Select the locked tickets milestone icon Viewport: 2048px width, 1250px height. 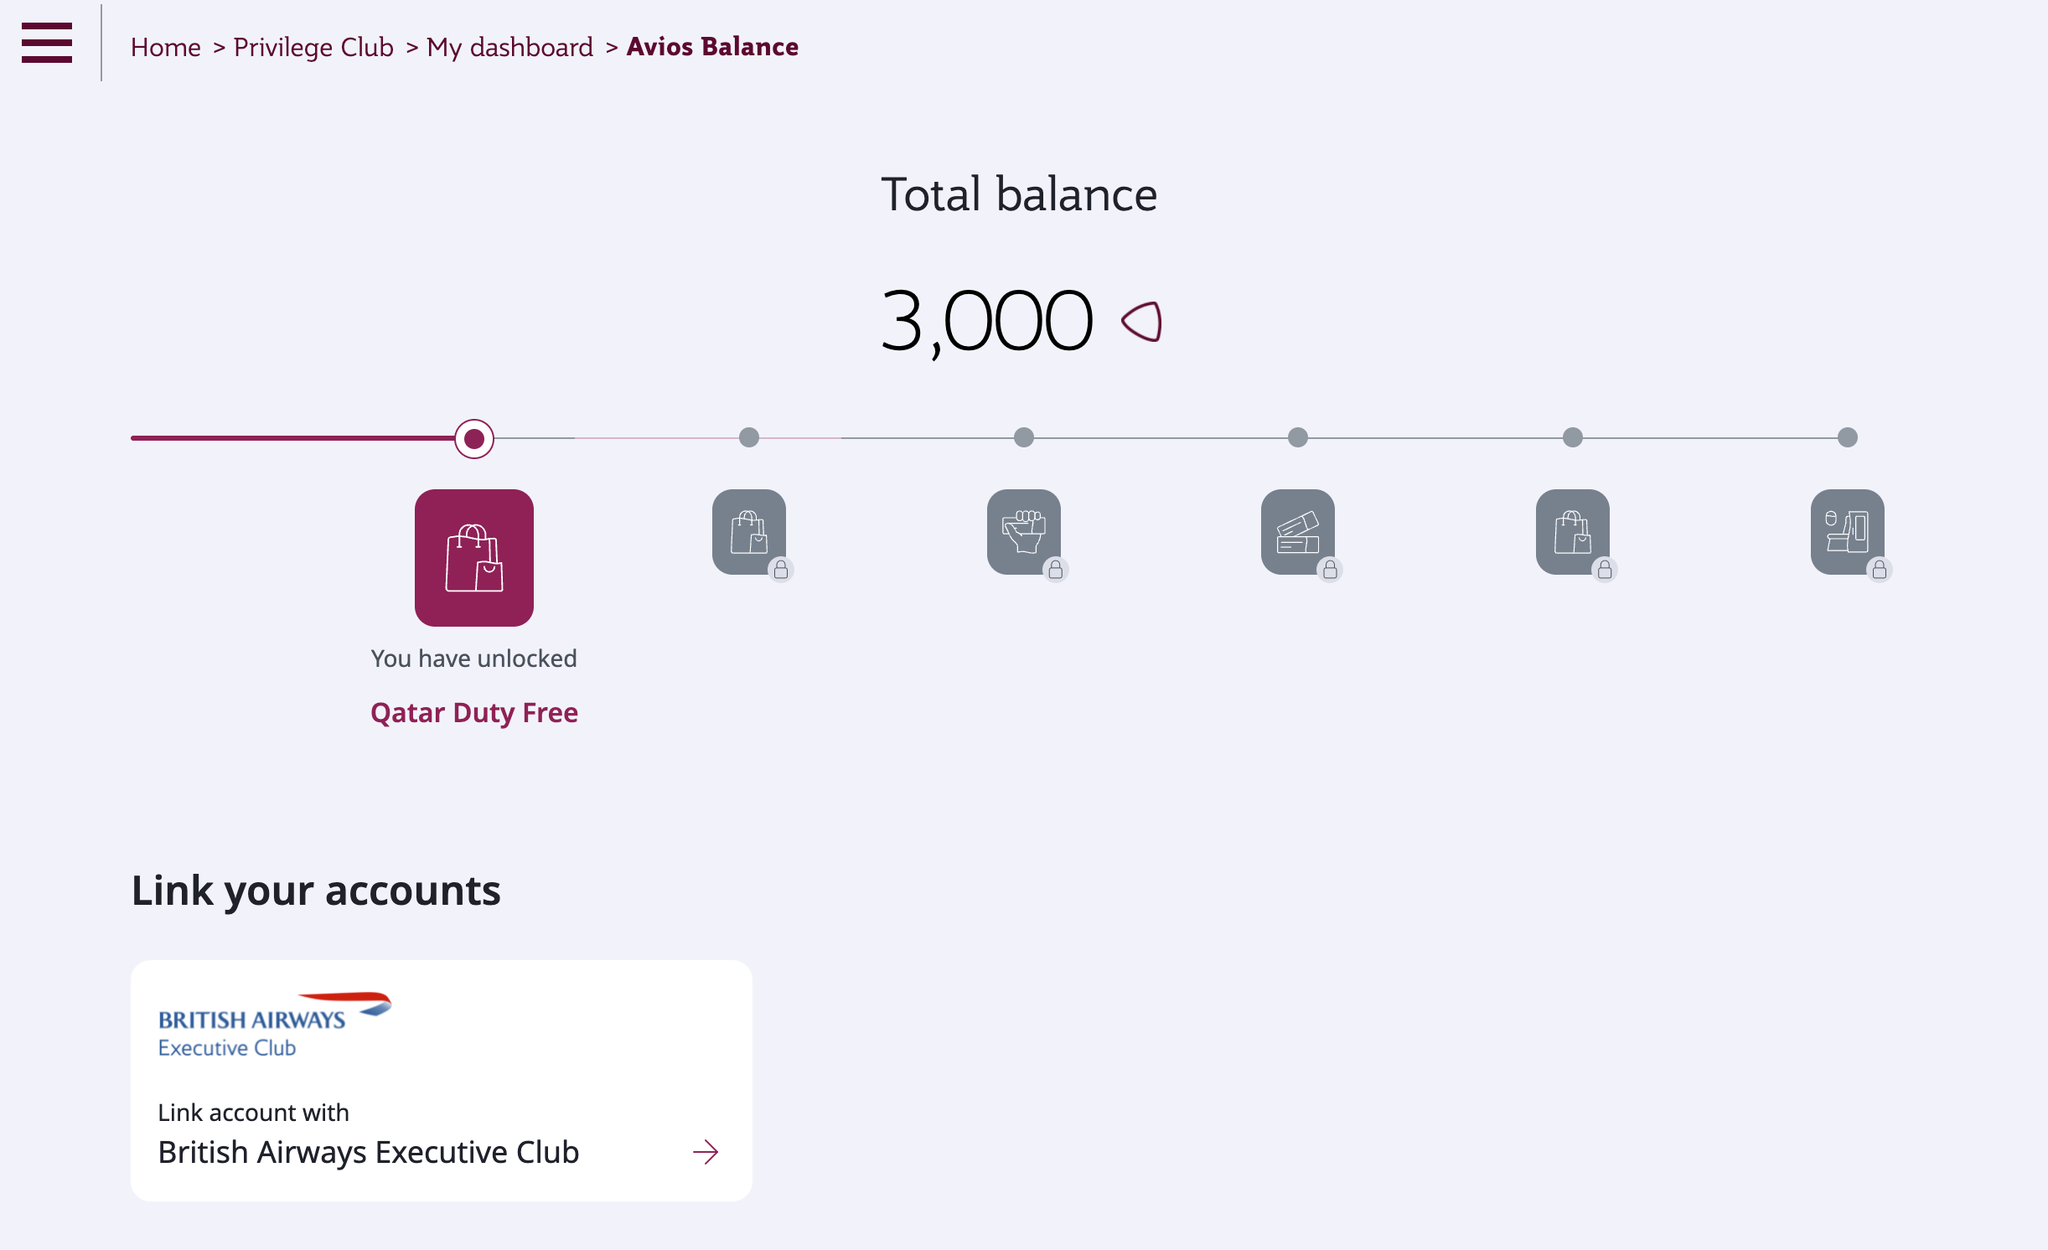(x=1297, y=533)
